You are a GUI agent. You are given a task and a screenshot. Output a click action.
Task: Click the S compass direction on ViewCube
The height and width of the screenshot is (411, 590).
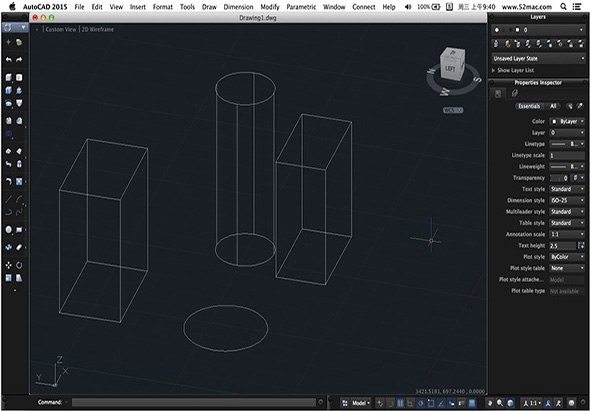[477, 79]
